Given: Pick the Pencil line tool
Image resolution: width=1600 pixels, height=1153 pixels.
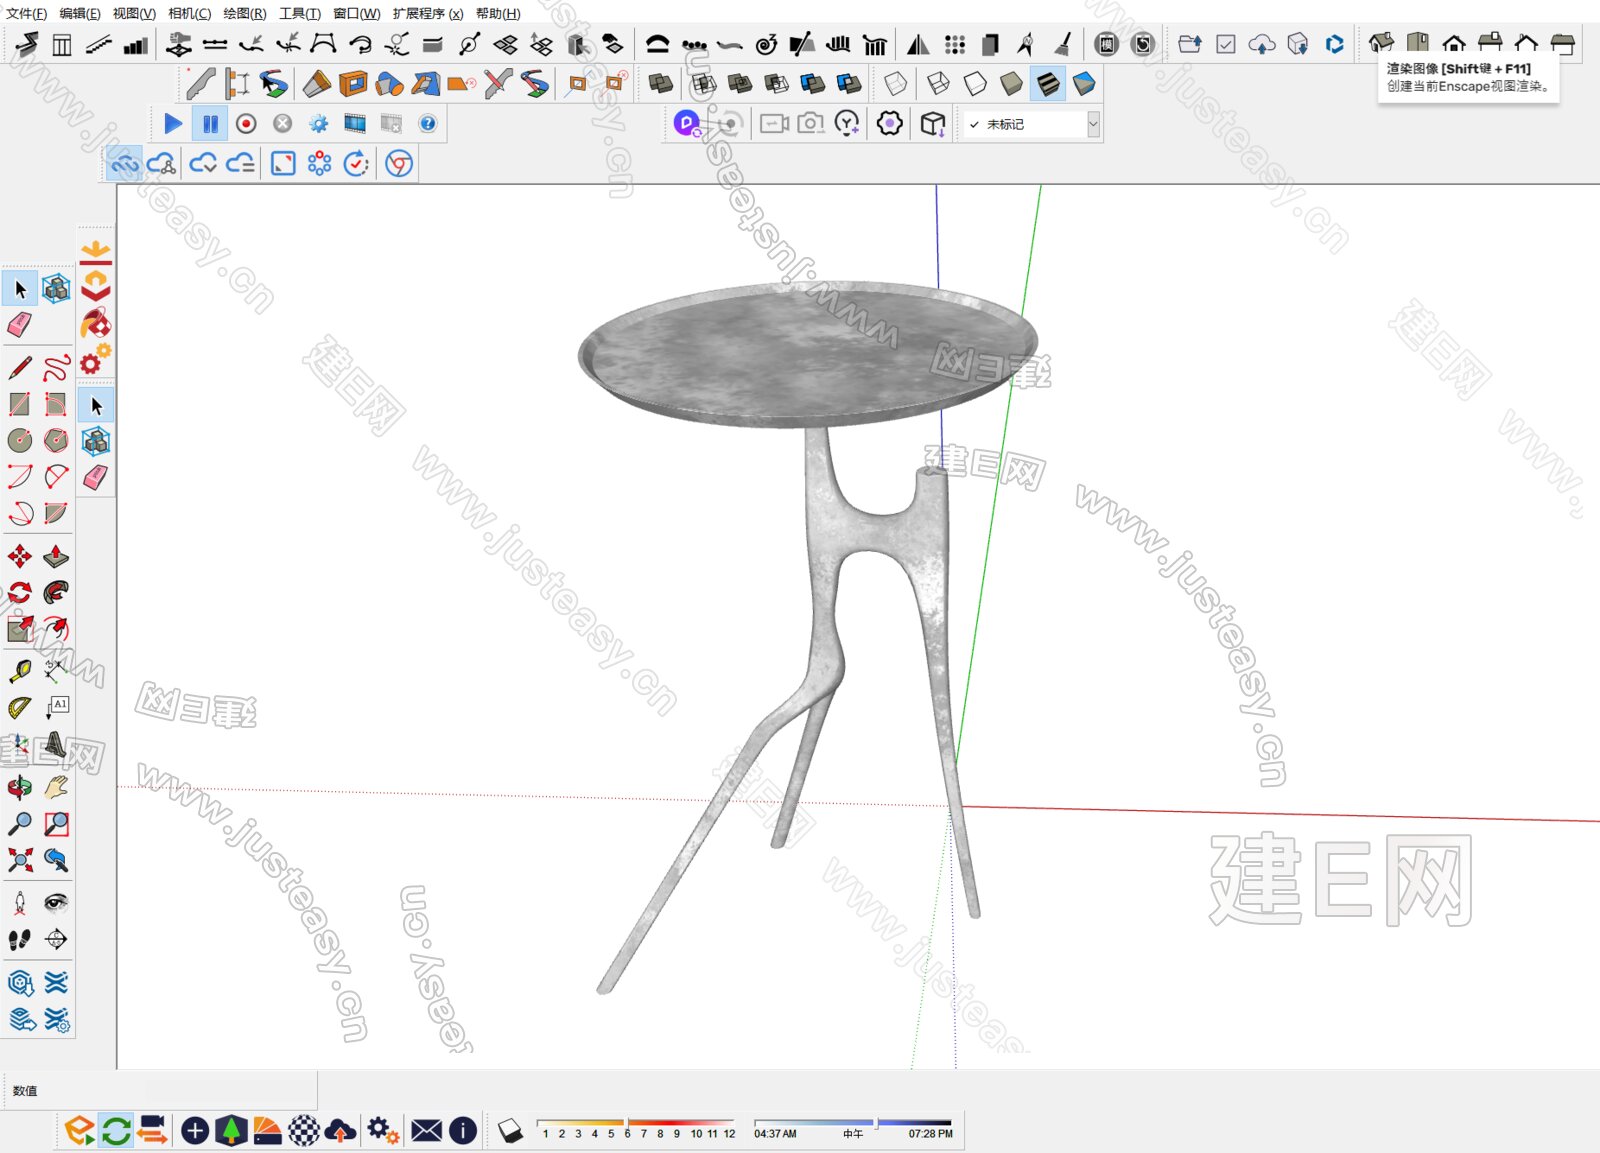Looking at the screenshot, I should tap(19, 368).
